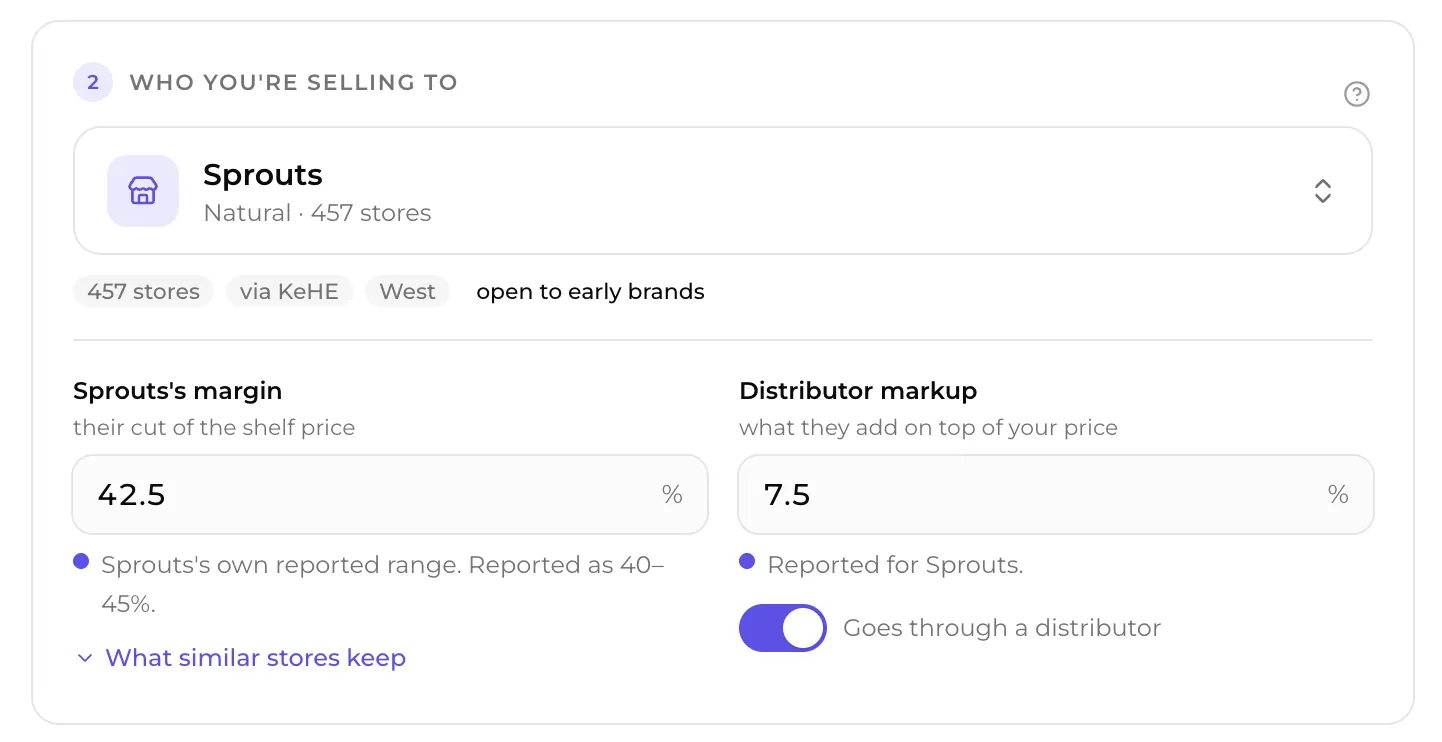The image size is (1442, 742).
Task: Click the percent sign in the margin field
Action: (672, 495)
